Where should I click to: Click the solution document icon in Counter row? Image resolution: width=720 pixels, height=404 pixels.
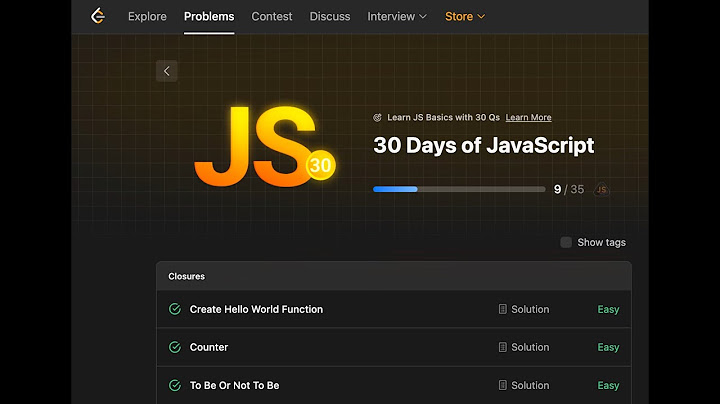pyautogui.click(x=502, y=347)
